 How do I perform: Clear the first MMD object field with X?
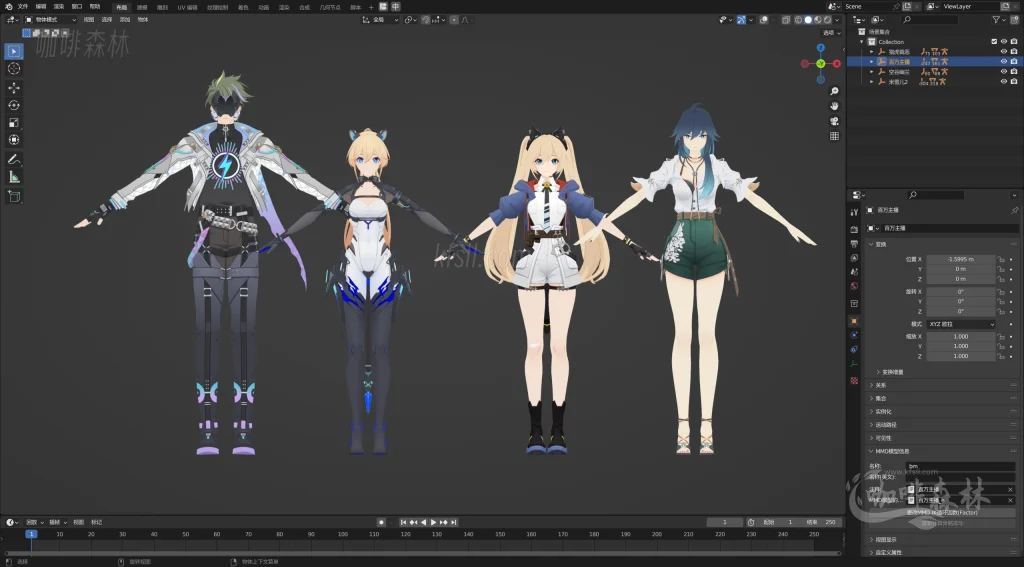click(x=1010, y=489)
